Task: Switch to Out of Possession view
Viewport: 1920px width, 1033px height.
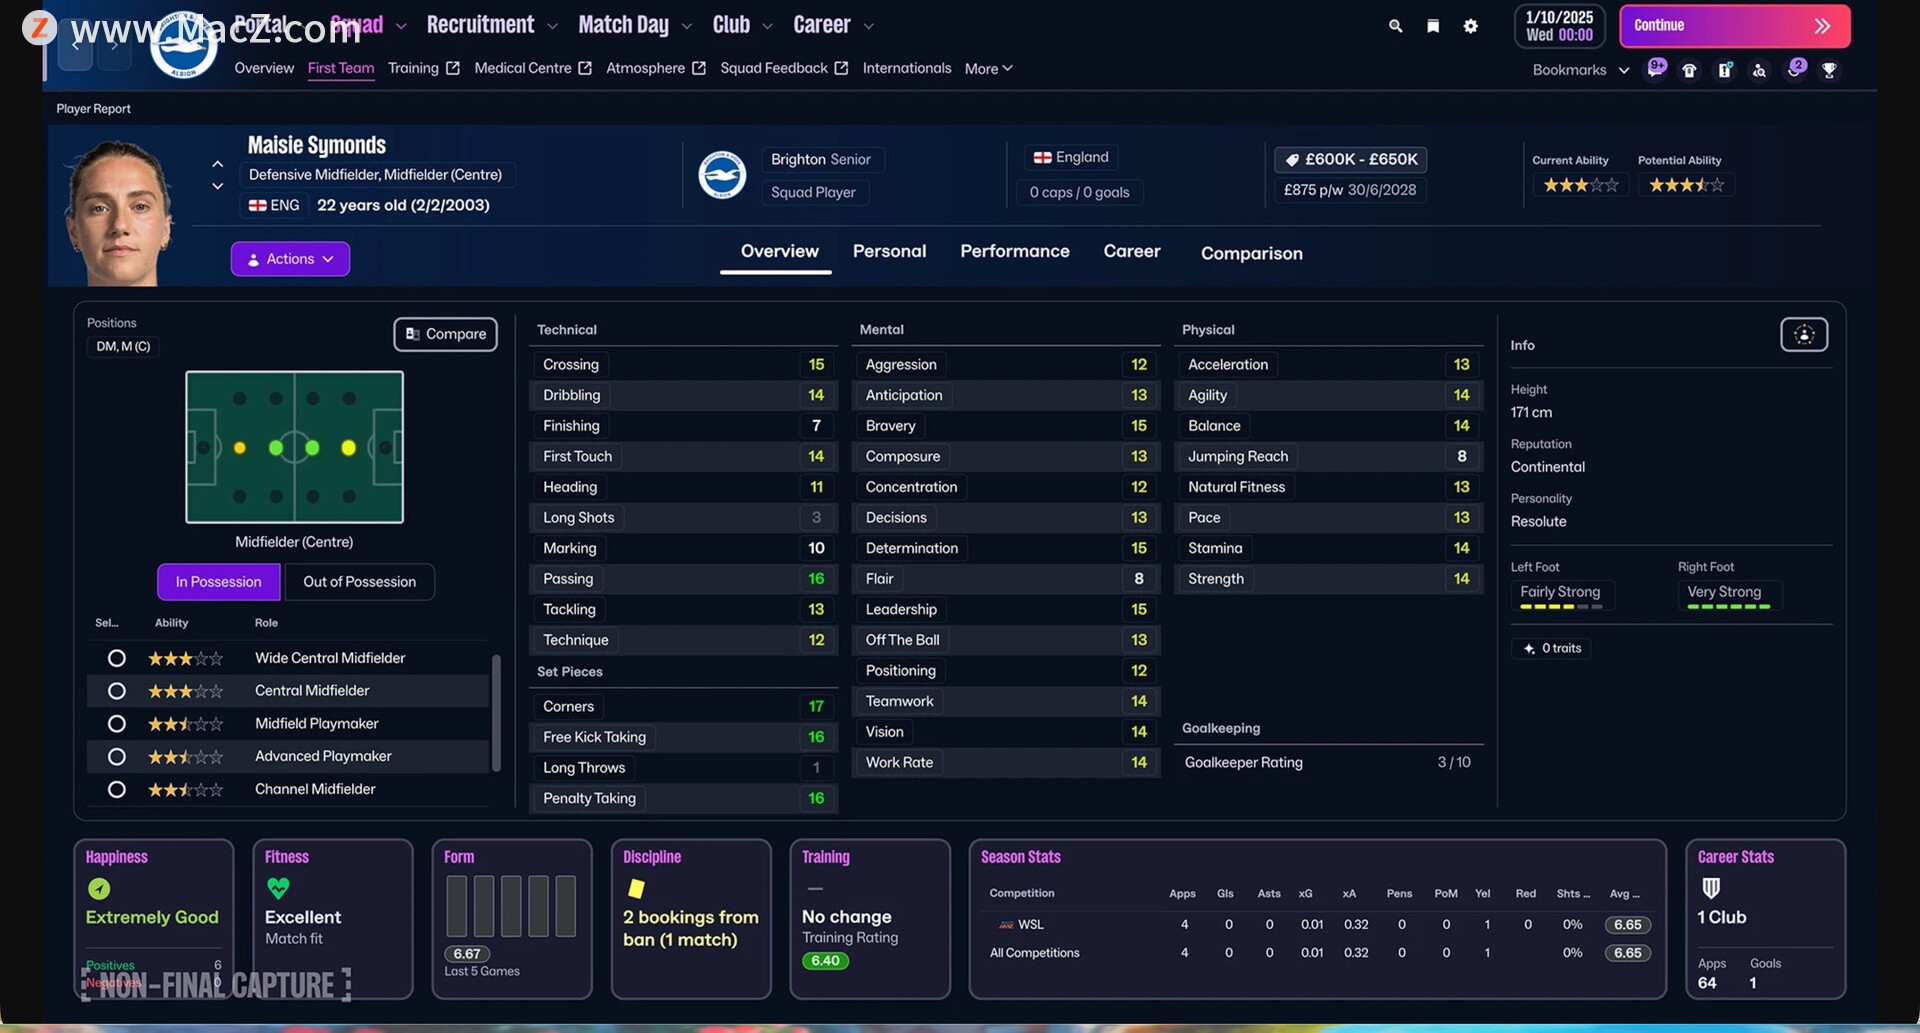Action: tap(359, 582)
